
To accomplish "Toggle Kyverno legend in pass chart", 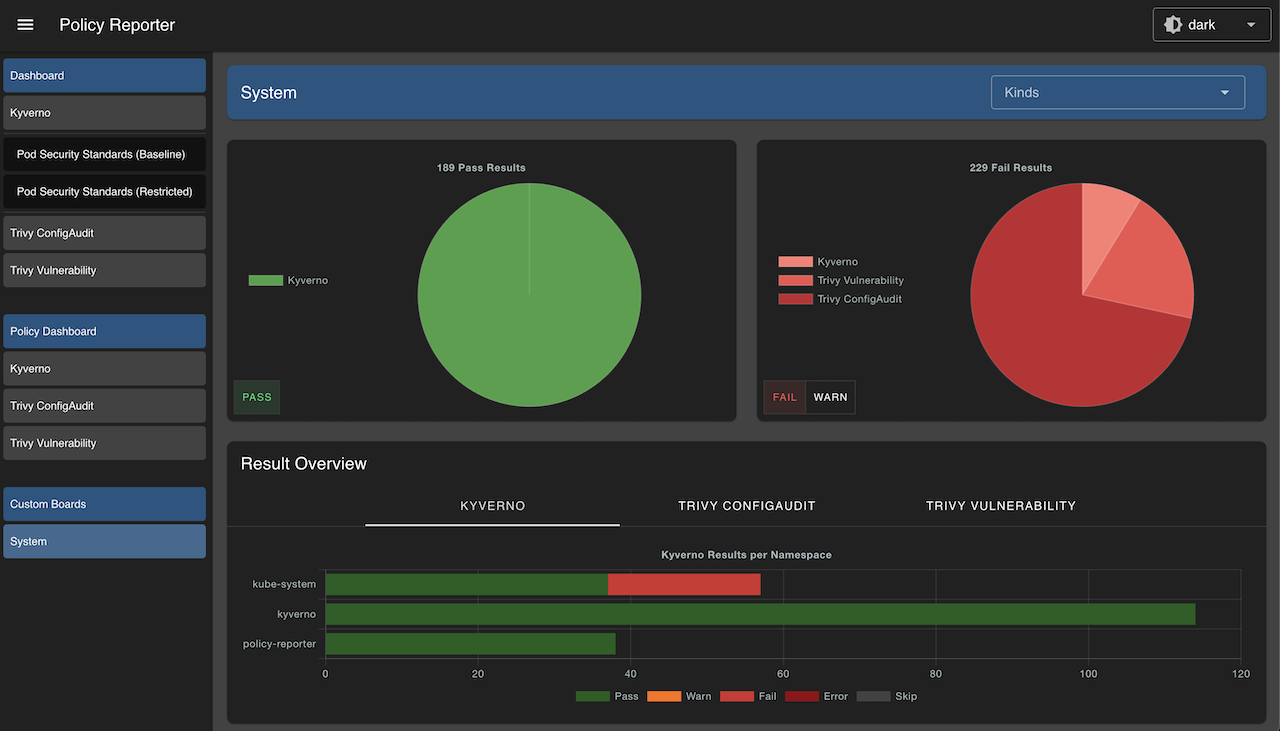I will click(288, 280).
